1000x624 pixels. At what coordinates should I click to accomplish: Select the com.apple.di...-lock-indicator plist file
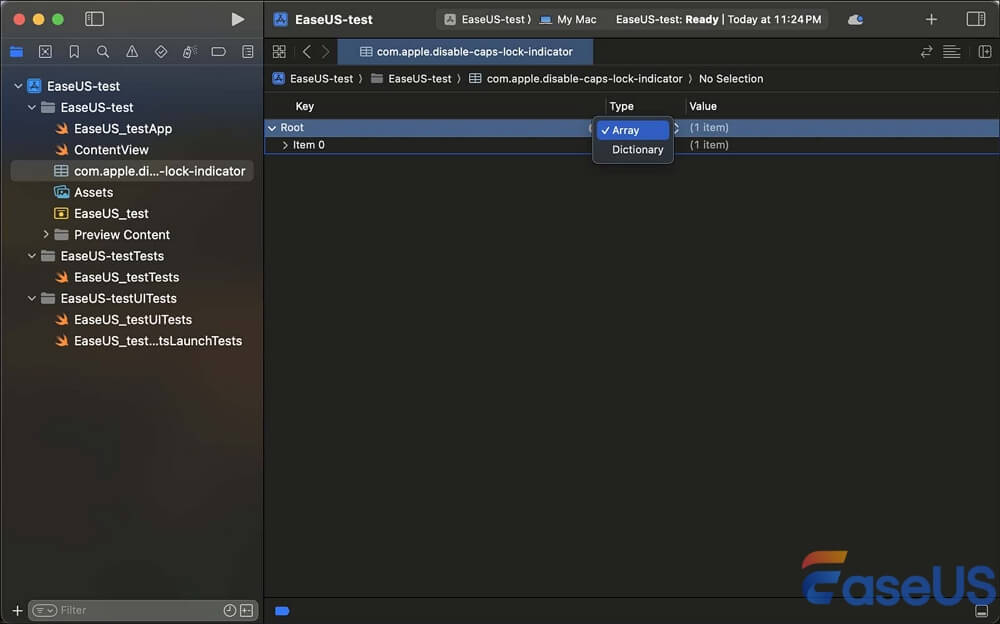tap(133, 171)
